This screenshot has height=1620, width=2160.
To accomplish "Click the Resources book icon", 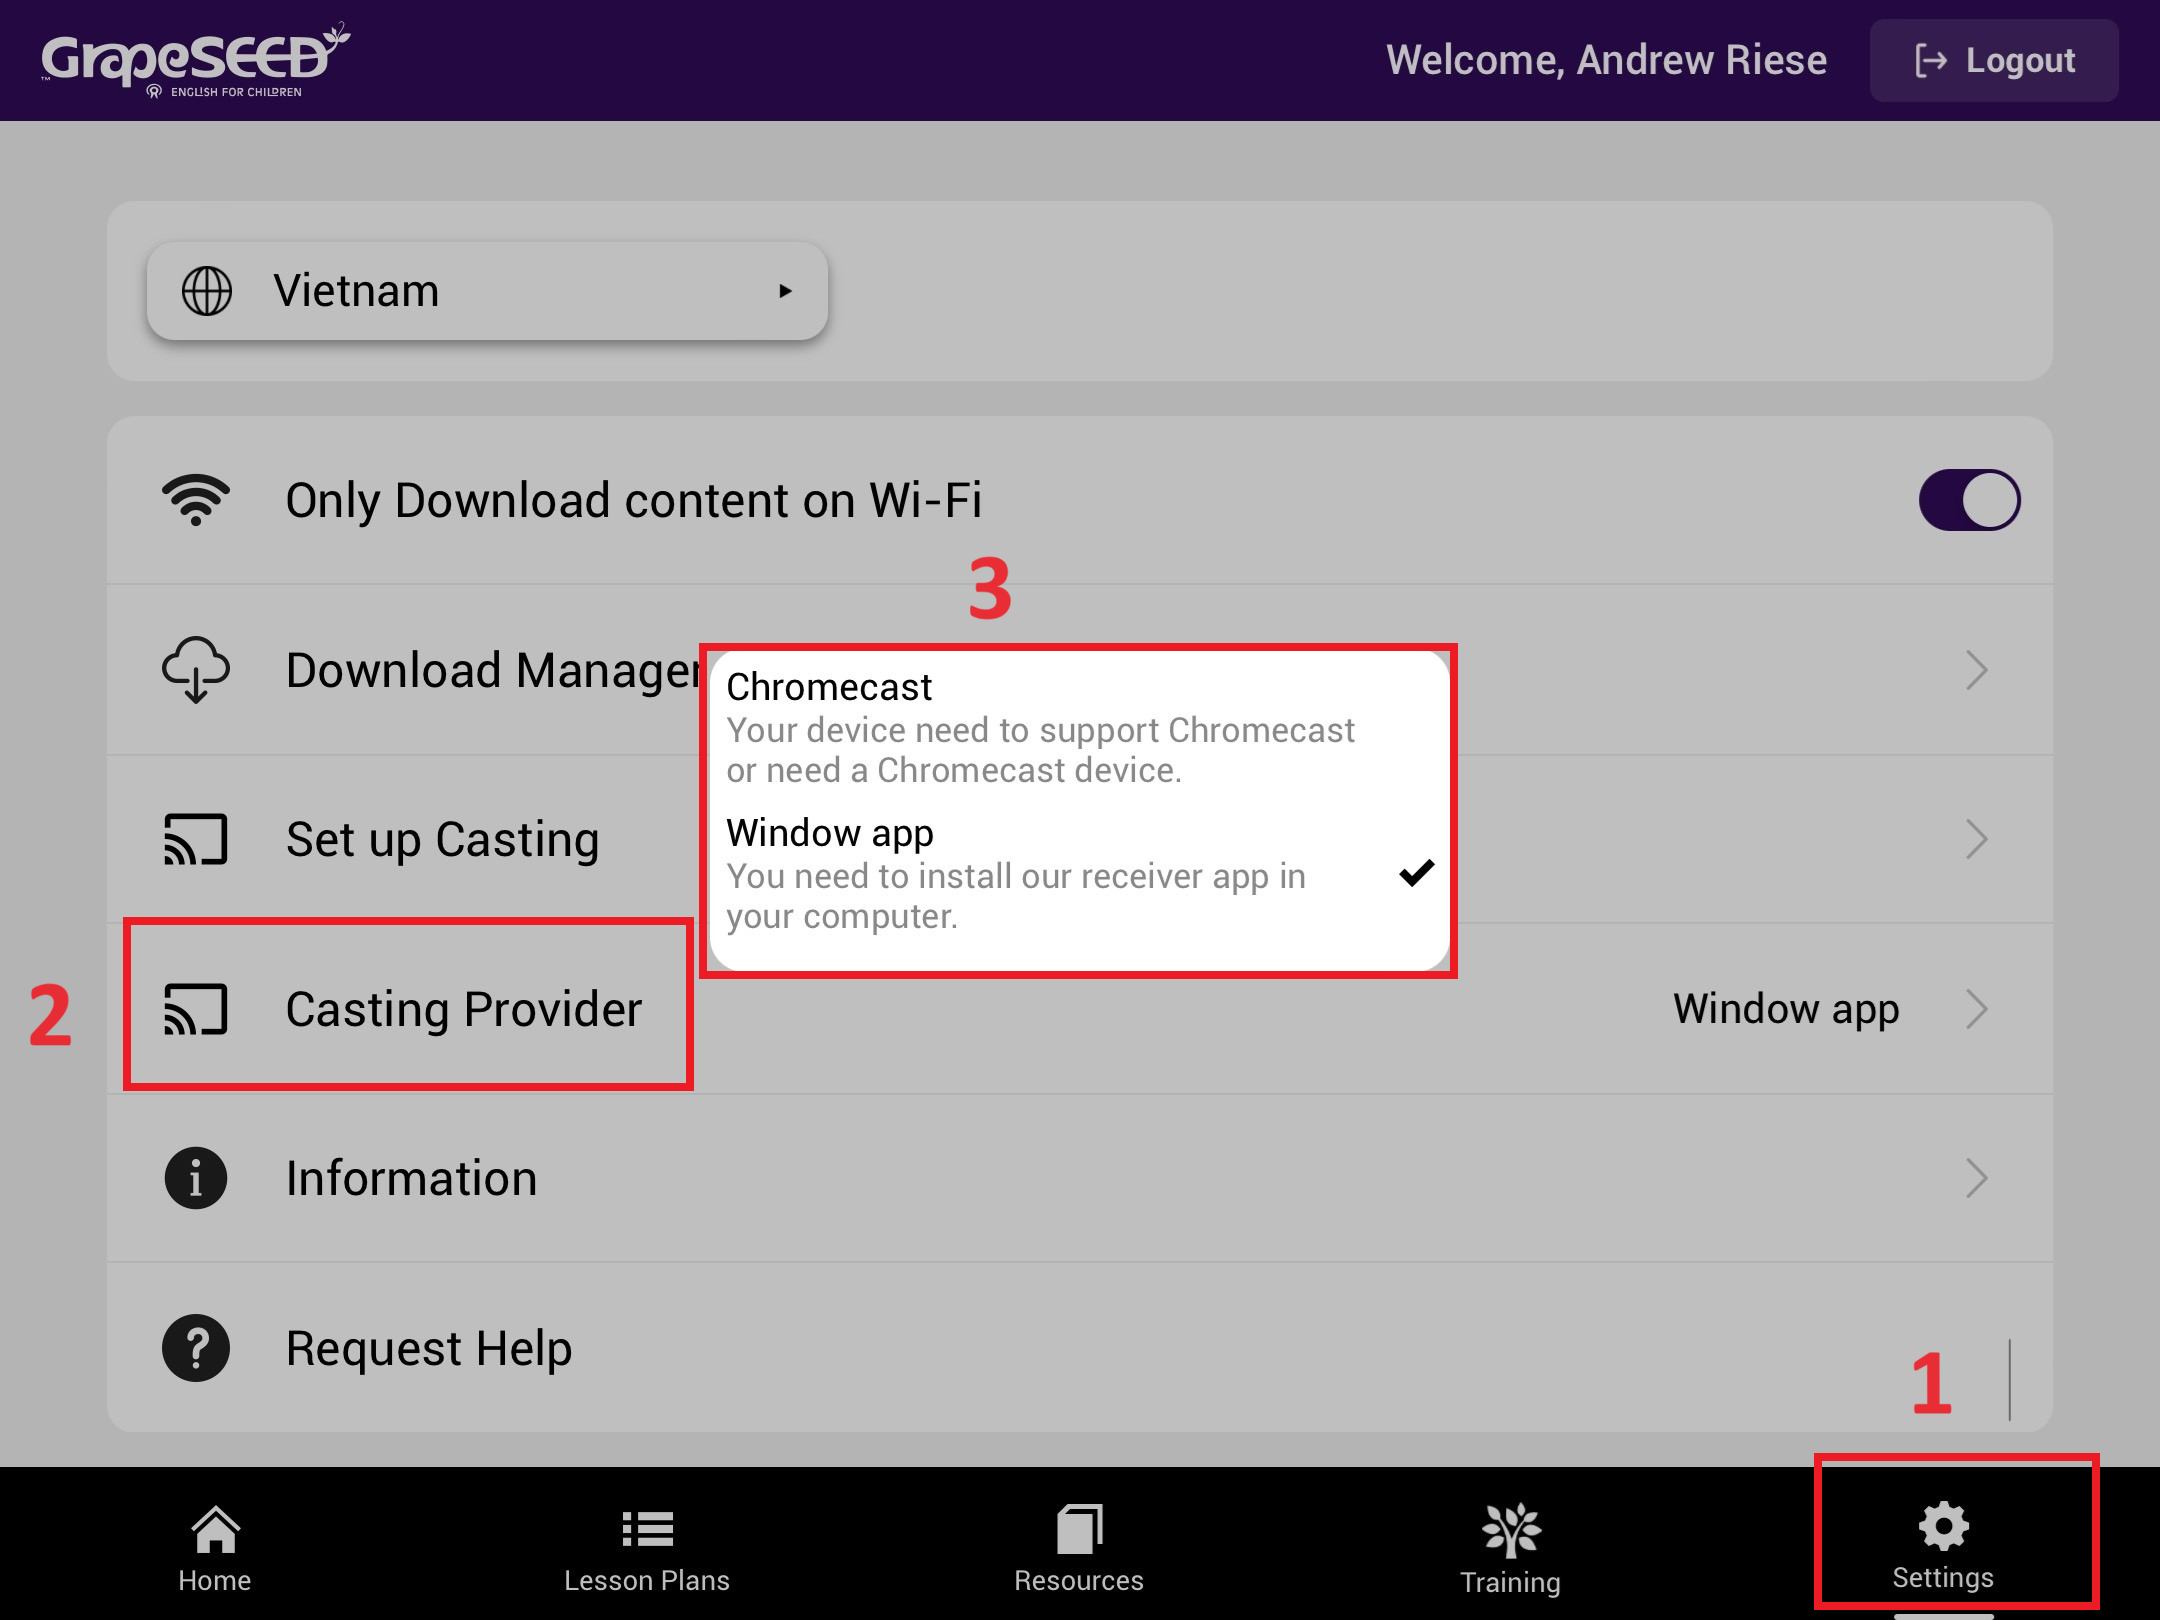I will tap(1079, 1528).
